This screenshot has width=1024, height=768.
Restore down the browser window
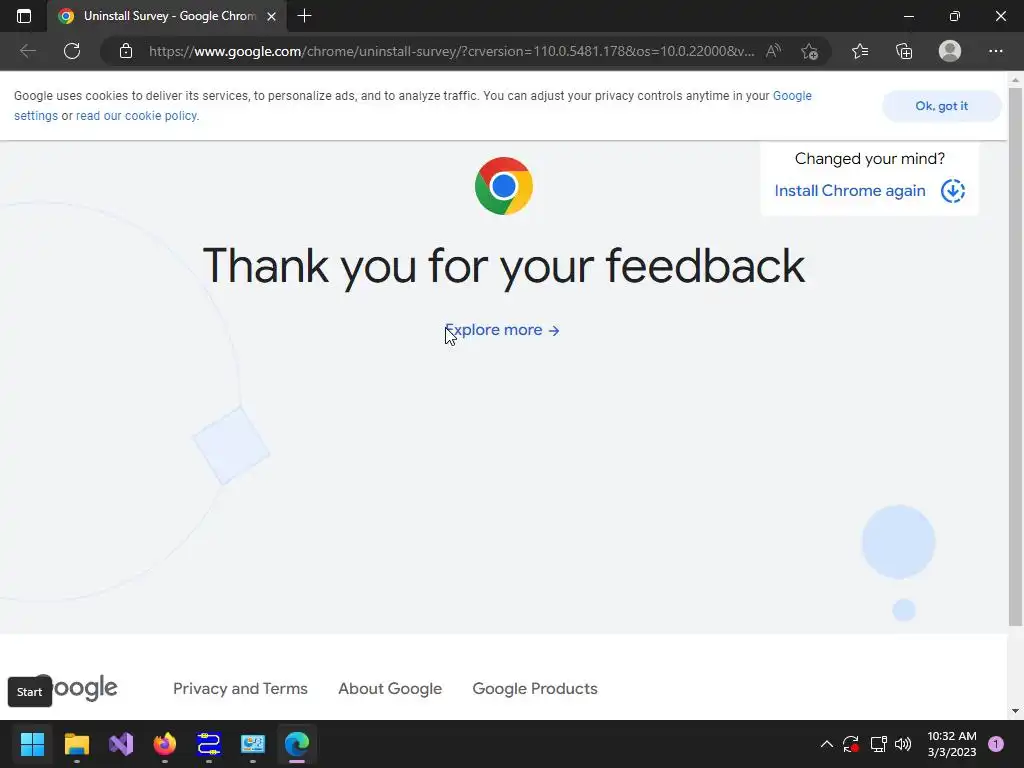pyautogui.click(x=955, y=16)
